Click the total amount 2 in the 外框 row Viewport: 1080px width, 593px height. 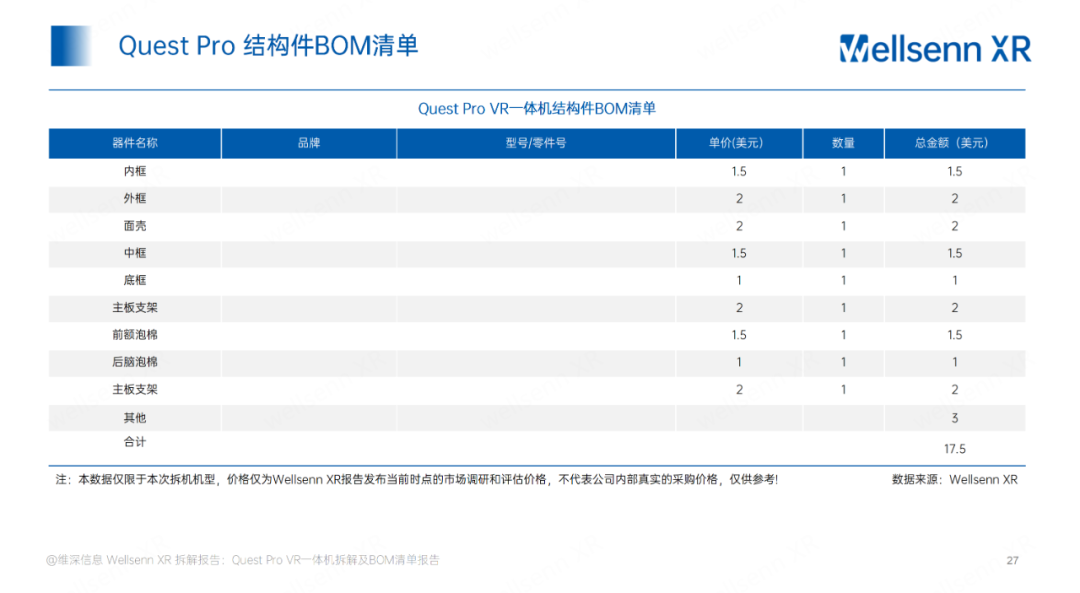(955, 198)
